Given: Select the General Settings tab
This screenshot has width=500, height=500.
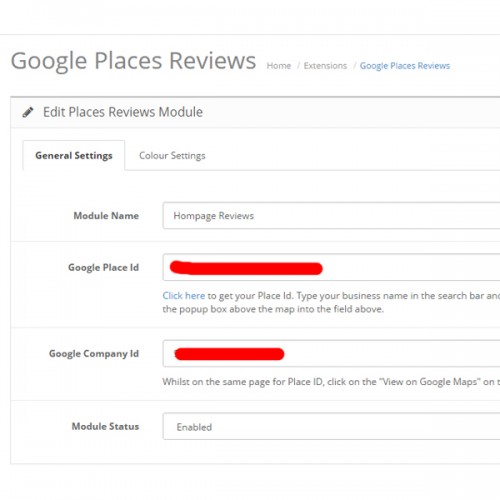Looking at the screenshot, I should (74, 156).
